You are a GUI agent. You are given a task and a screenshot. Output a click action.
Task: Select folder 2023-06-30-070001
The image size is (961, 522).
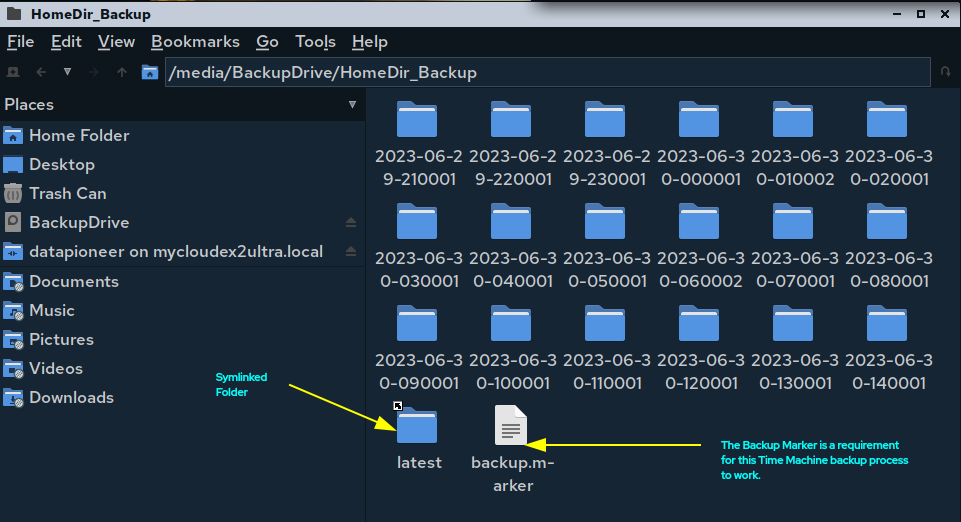pyautogui.click(x=794, y=246)
